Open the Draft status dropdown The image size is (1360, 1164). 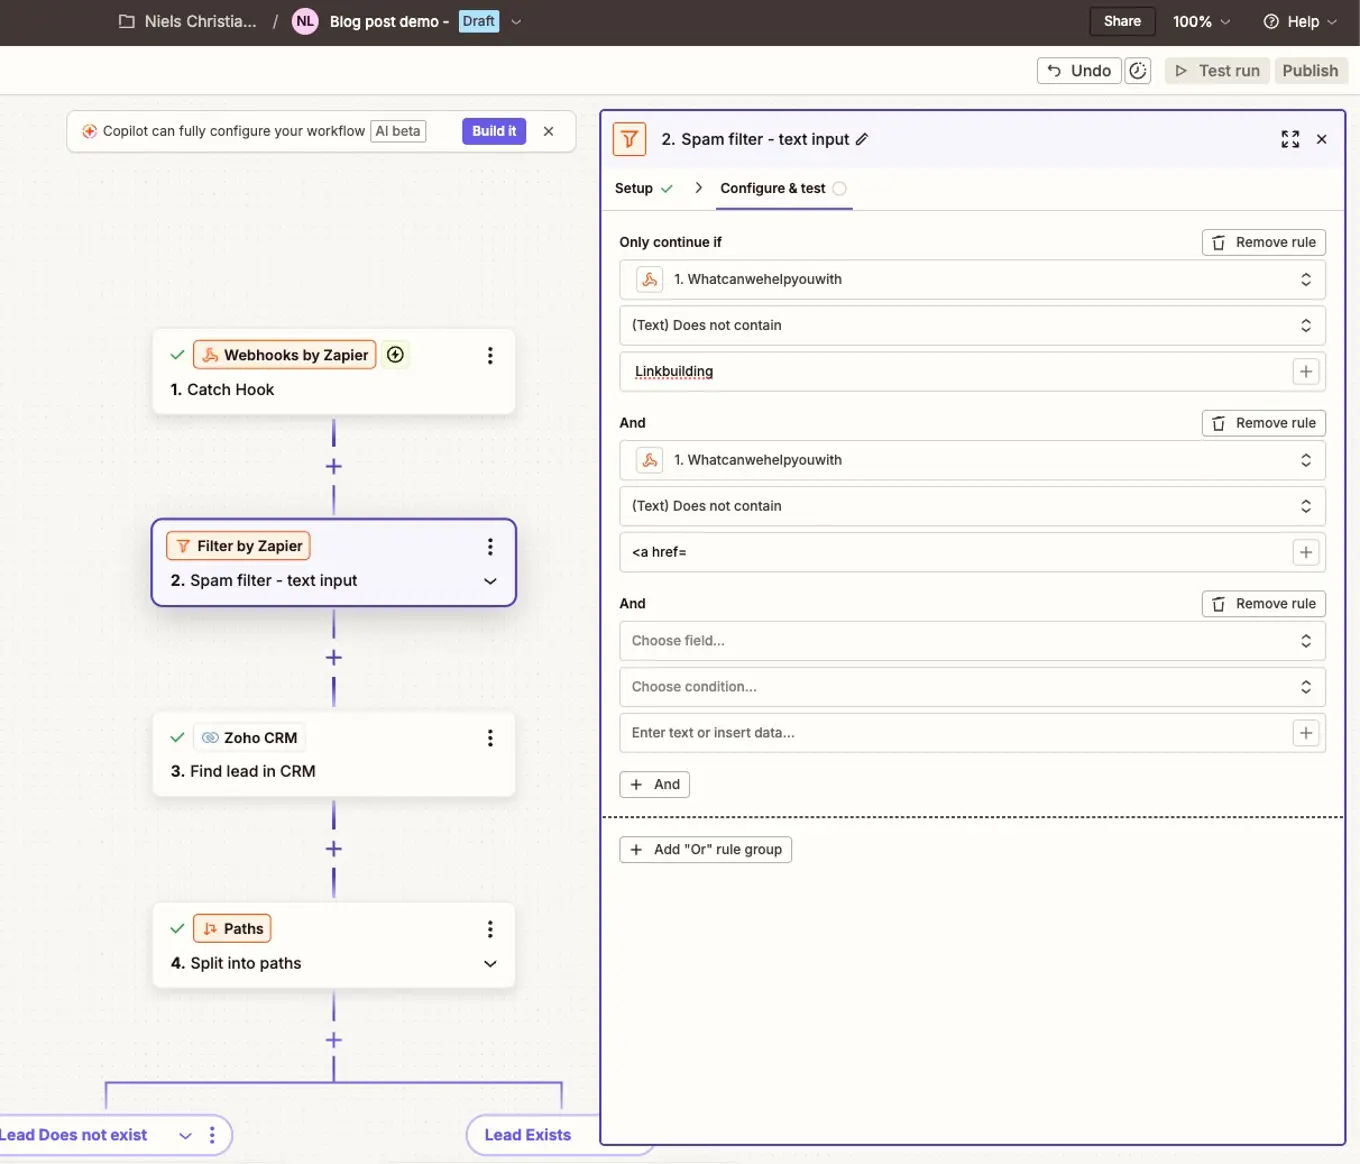tap(516, 21)
